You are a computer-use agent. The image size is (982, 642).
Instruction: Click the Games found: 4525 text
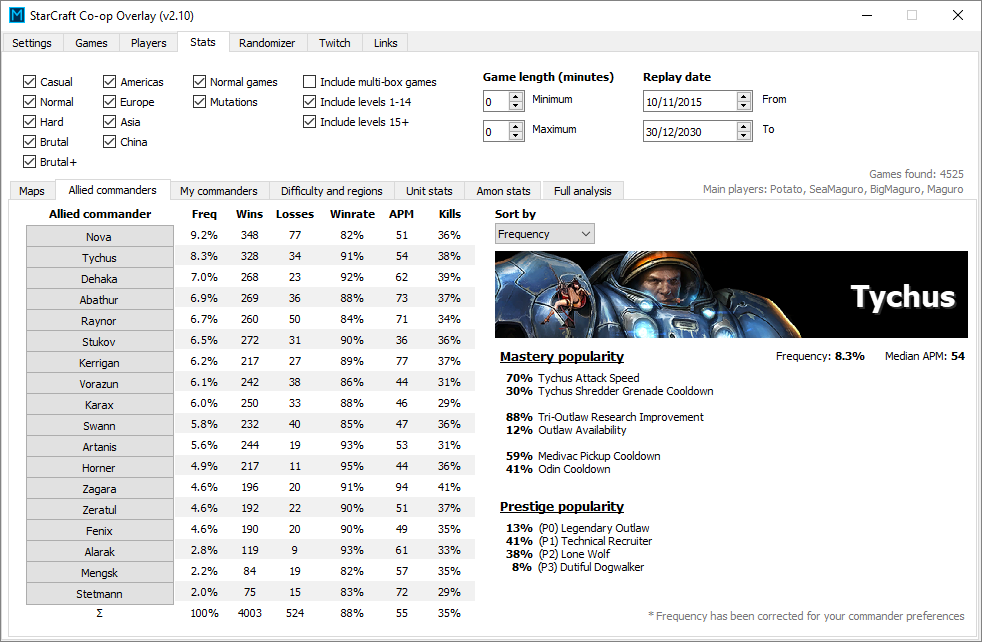(x=916, y=173)
